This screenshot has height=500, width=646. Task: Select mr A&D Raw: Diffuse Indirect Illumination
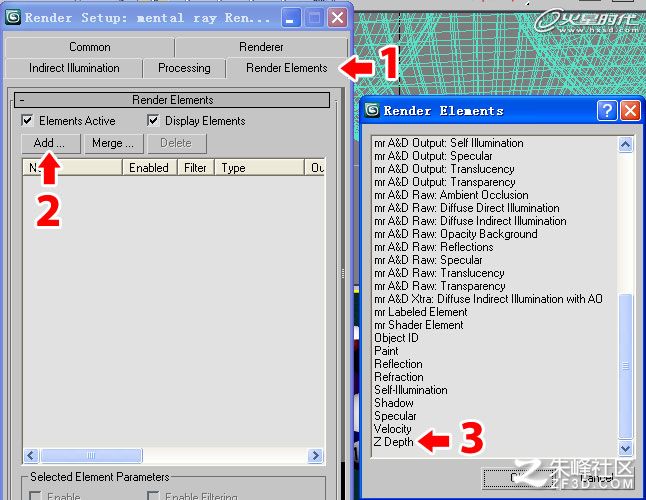click(x=470, y=221)
